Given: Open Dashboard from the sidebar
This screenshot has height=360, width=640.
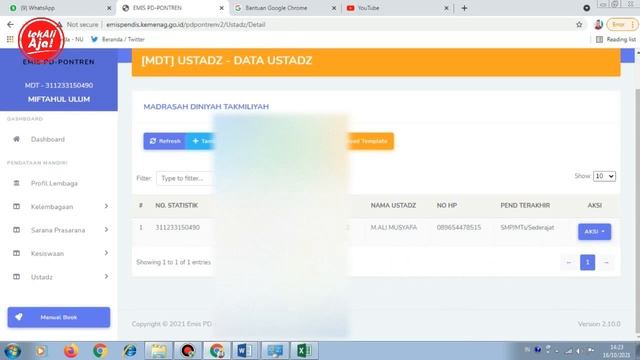Looking at the screenshot, I should [48, 139].
